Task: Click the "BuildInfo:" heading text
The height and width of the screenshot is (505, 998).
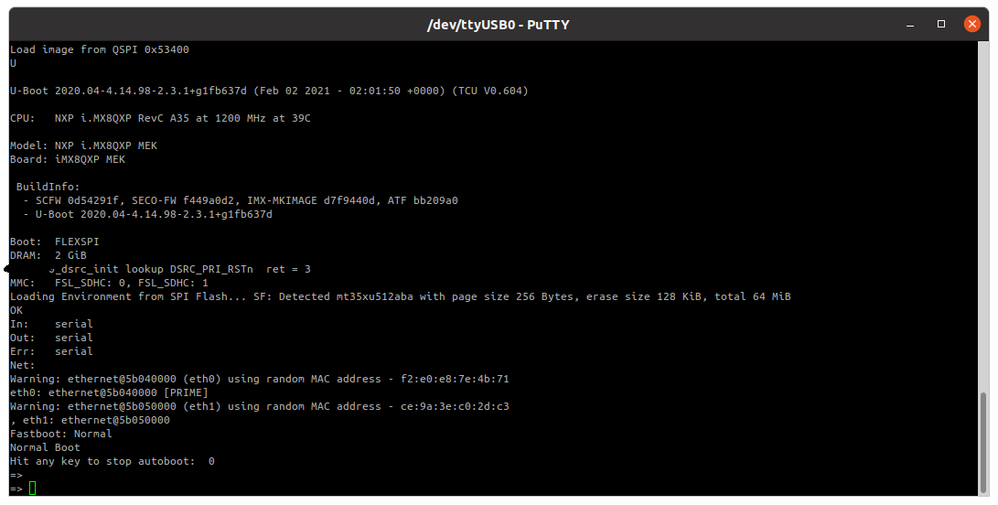Action: [48, 186]
